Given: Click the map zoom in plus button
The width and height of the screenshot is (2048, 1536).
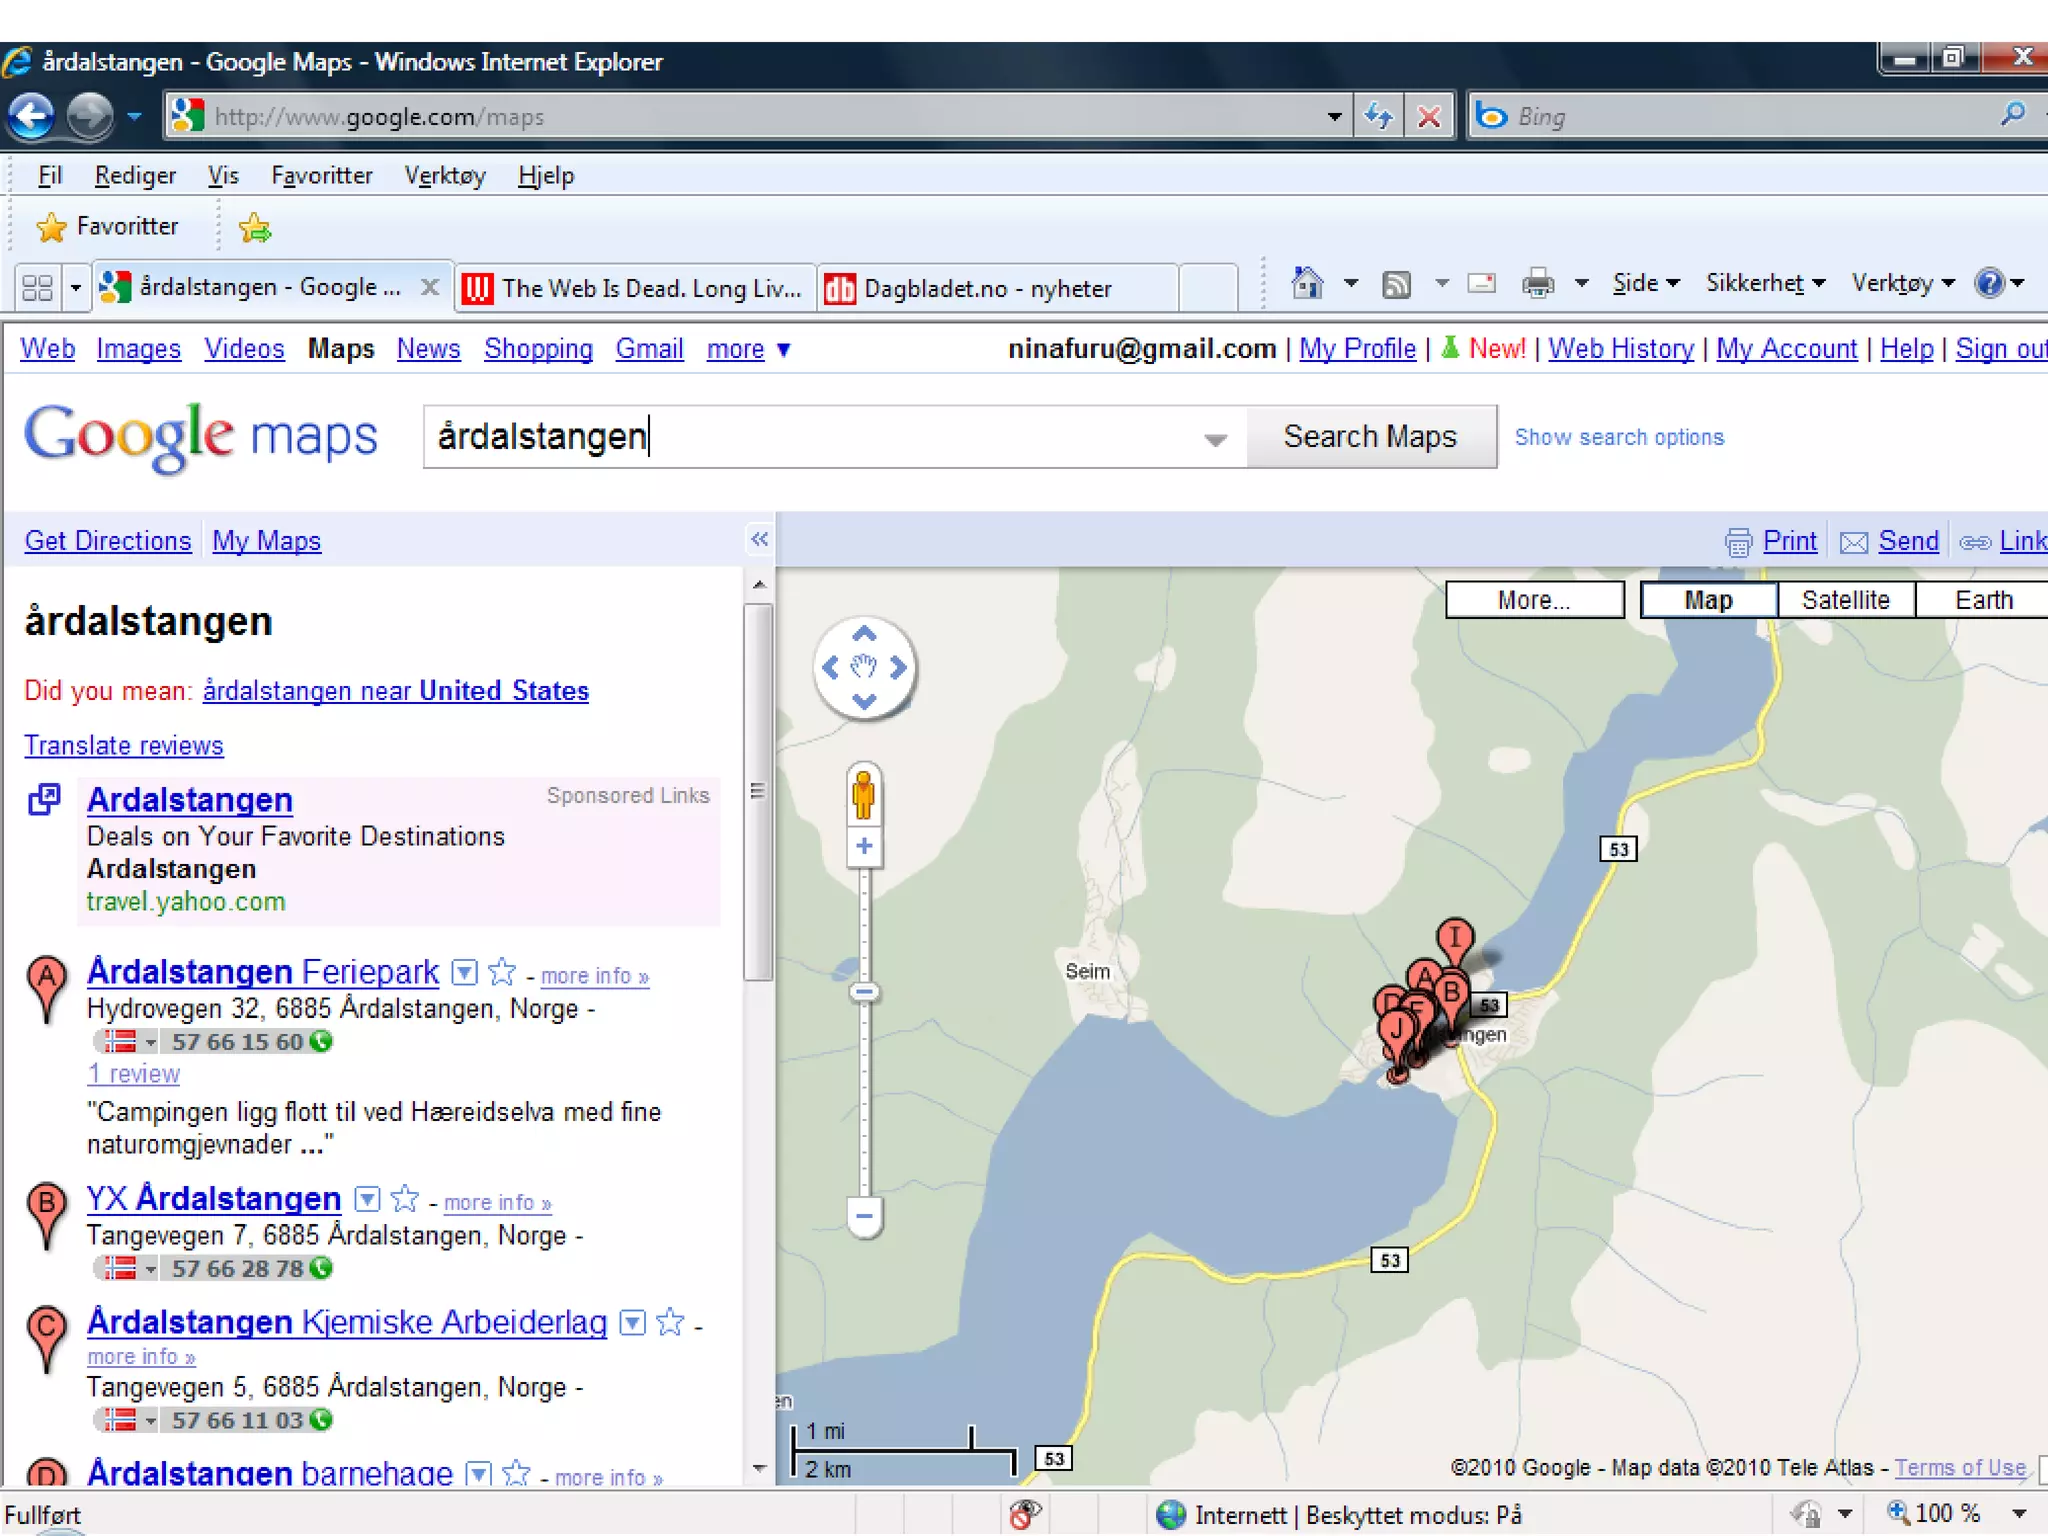Looking at the screenshot, I should [x=864, y=847].
